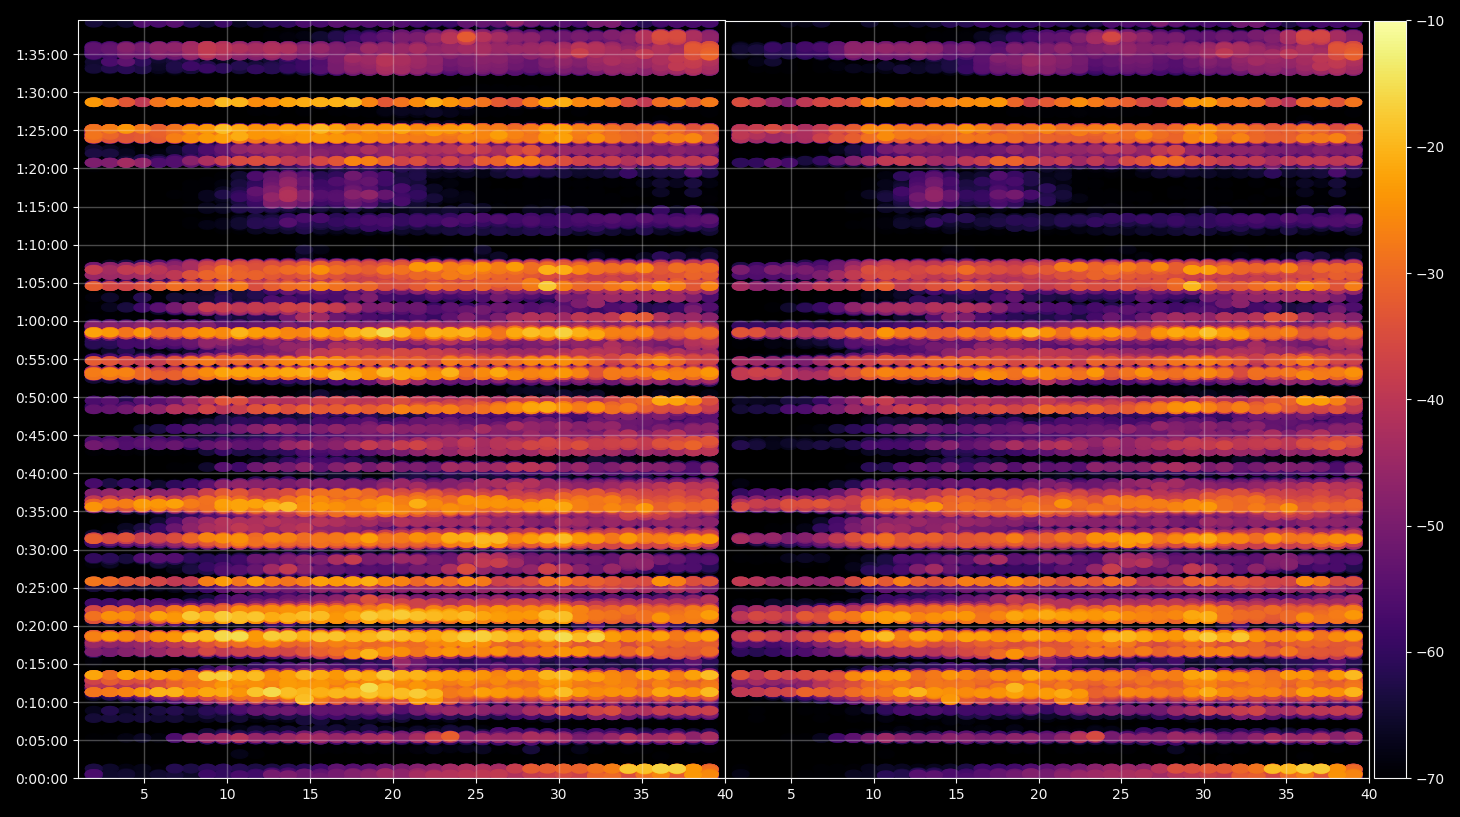Select x-axis label 10 under left heatmap

227,795
